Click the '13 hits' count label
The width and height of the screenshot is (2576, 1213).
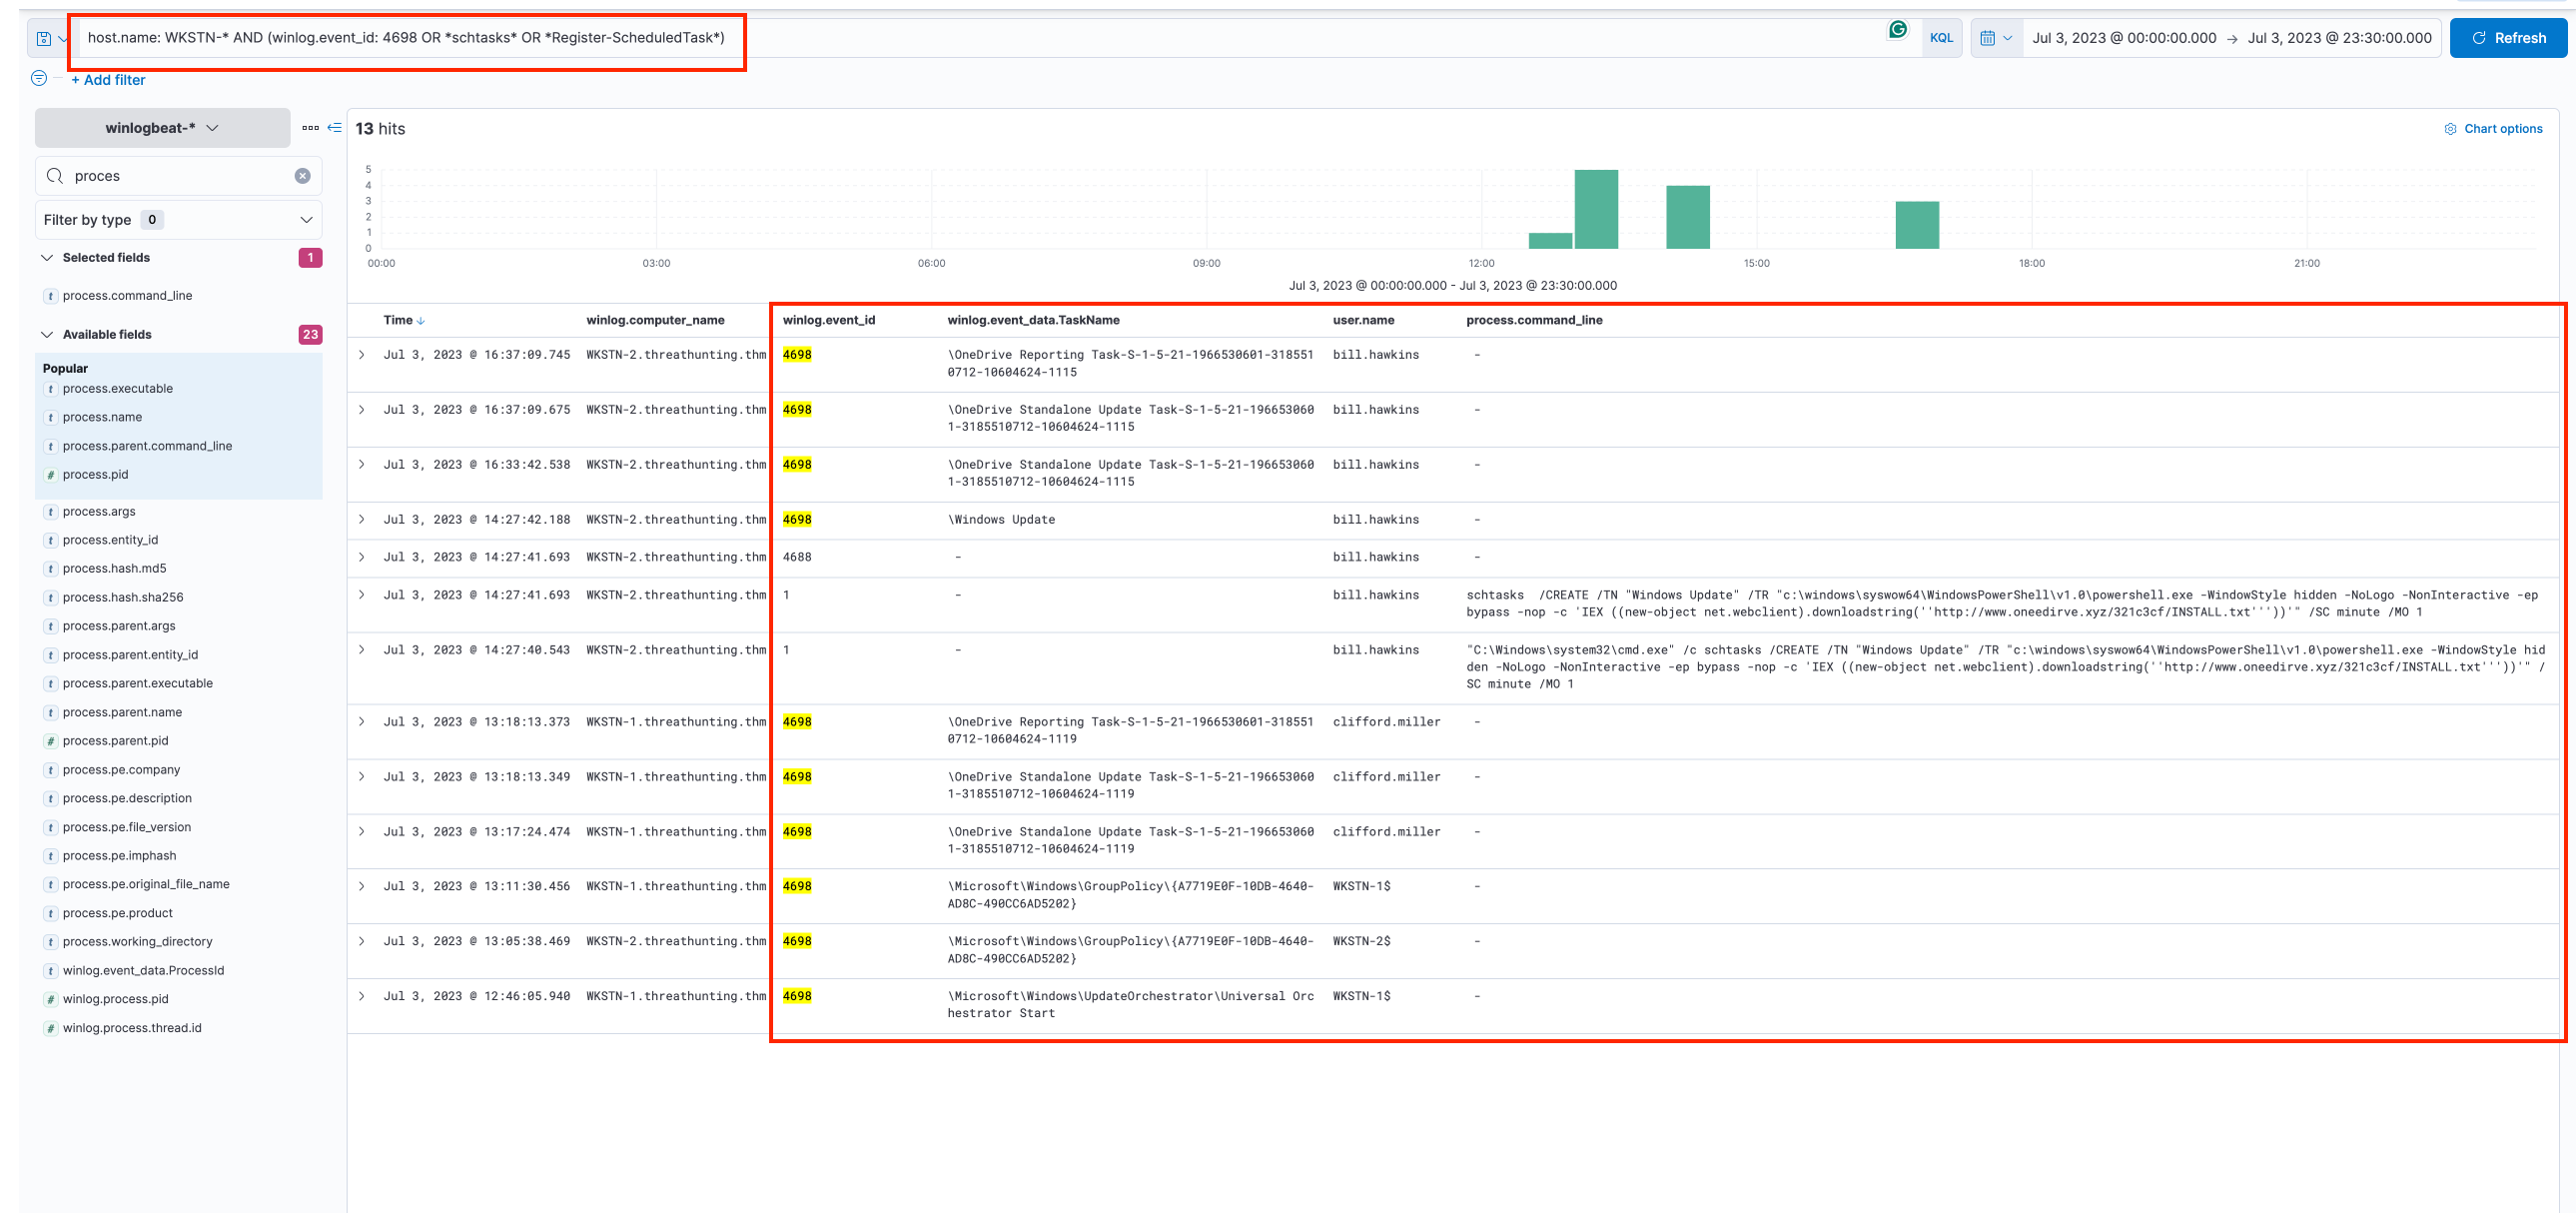tap(380, 129)
